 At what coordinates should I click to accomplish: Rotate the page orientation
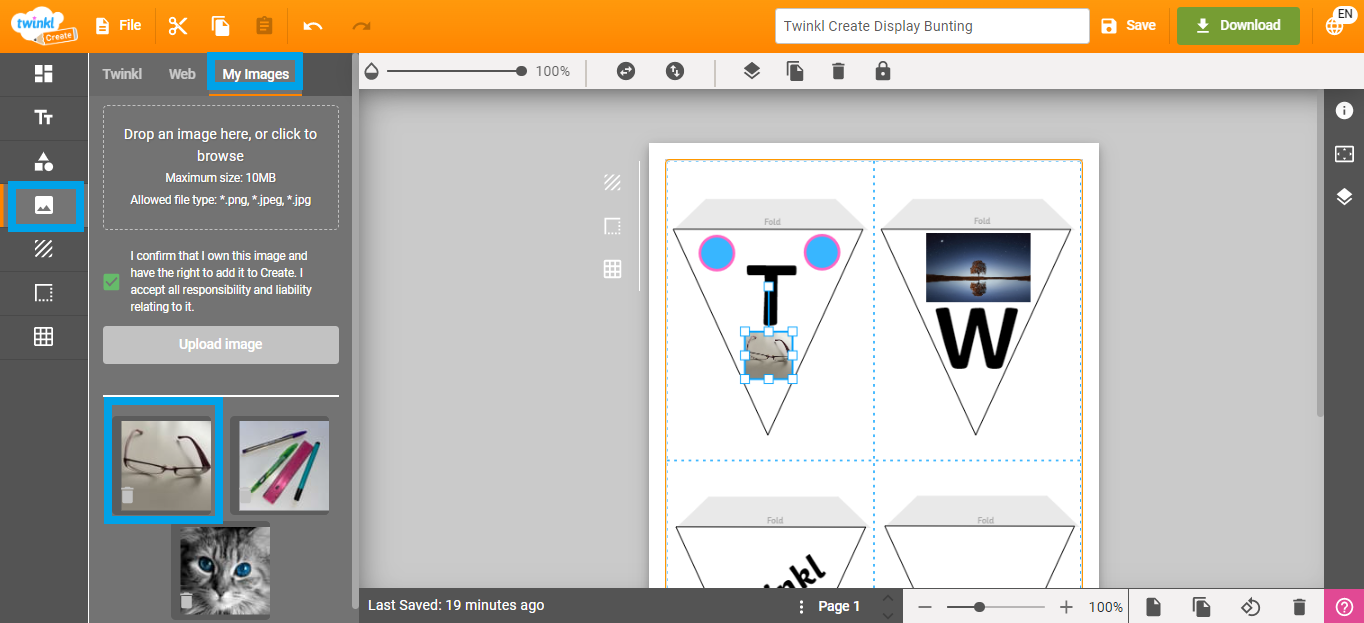pyautogui.click(x=1250, y=607)
